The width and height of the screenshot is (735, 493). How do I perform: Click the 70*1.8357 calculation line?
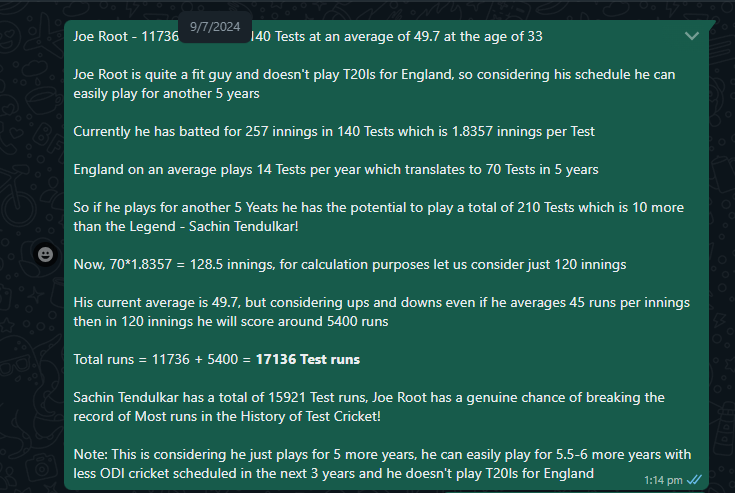coord(350,265)
